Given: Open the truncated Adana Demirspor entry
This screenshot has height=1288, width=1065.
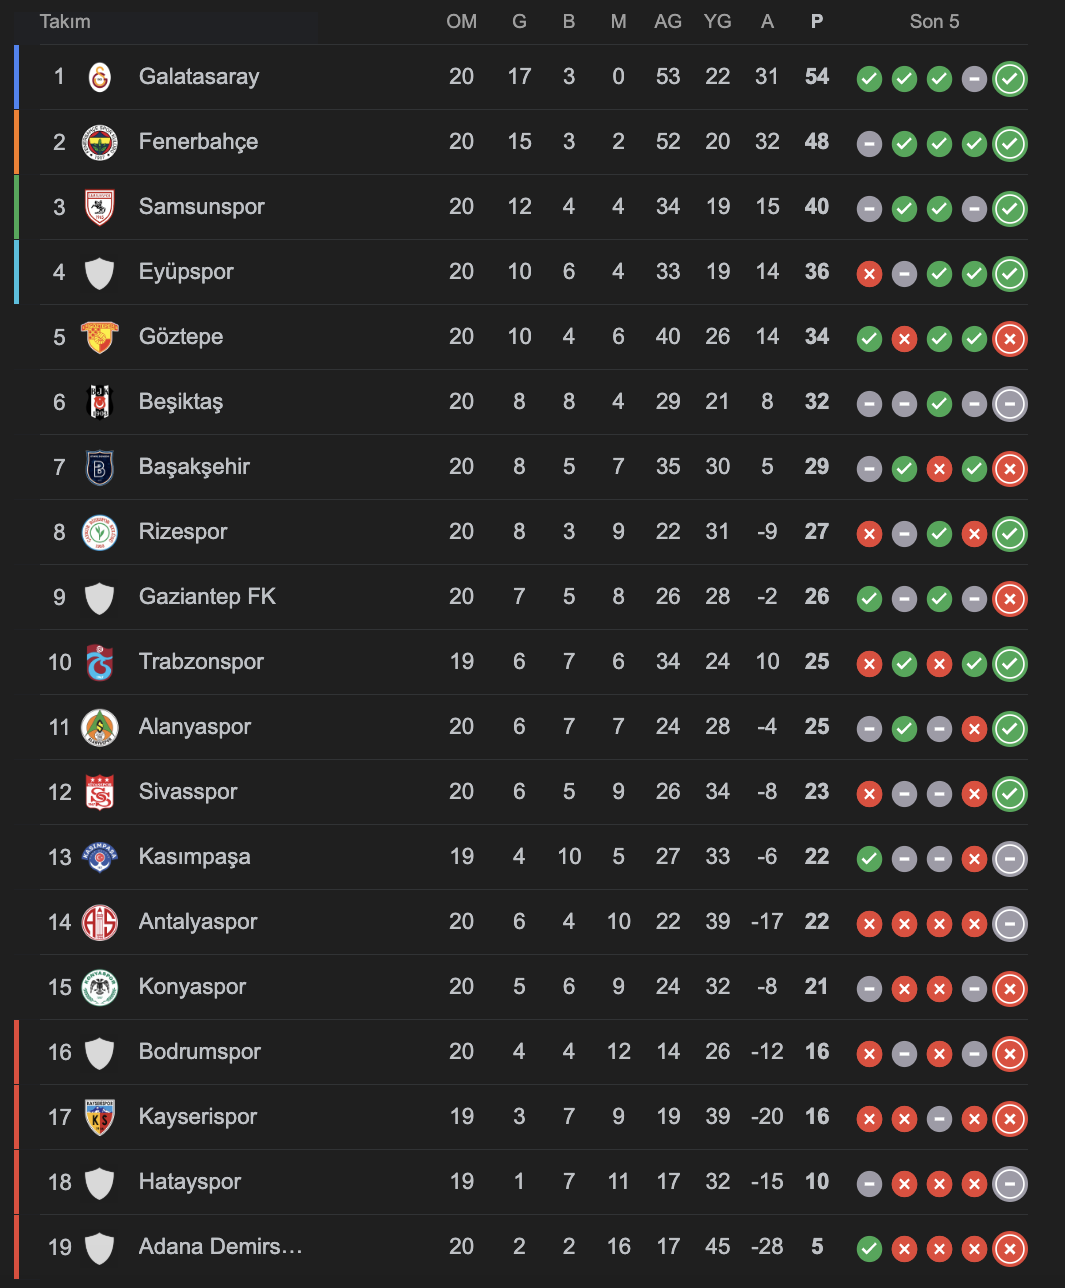Looking at the screenshot, I should point(220,1247).
